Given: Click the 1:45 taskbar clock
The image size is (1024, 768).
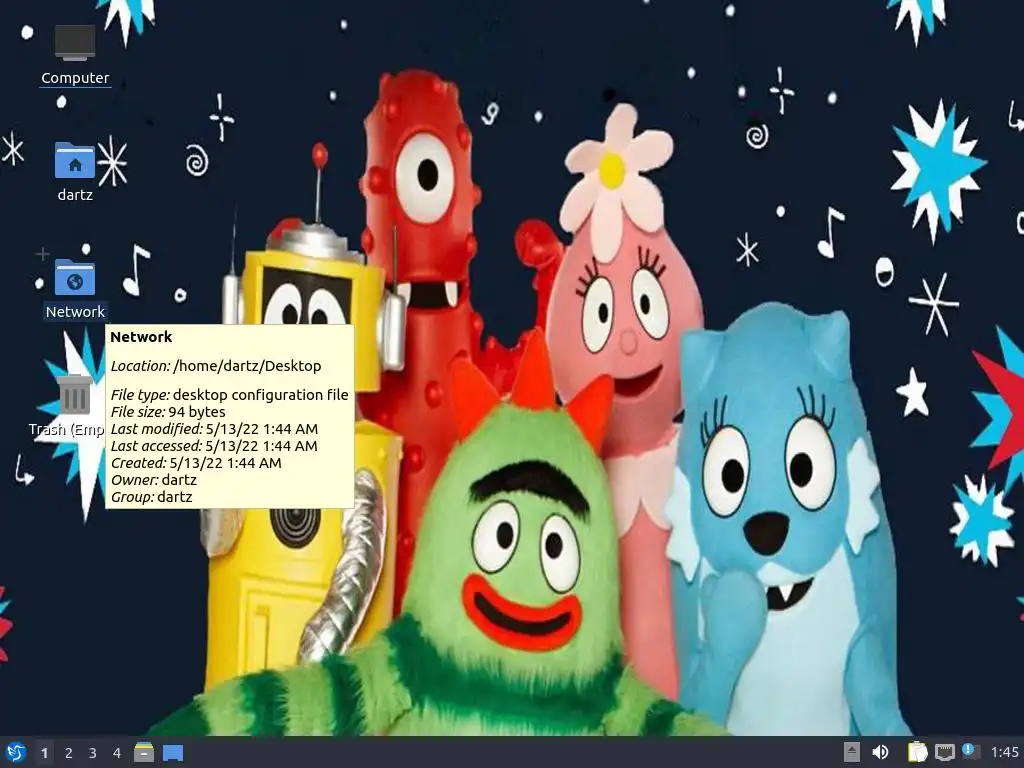Looking at the screenshot, I should pyautogui.click(x=1004, y=752).
